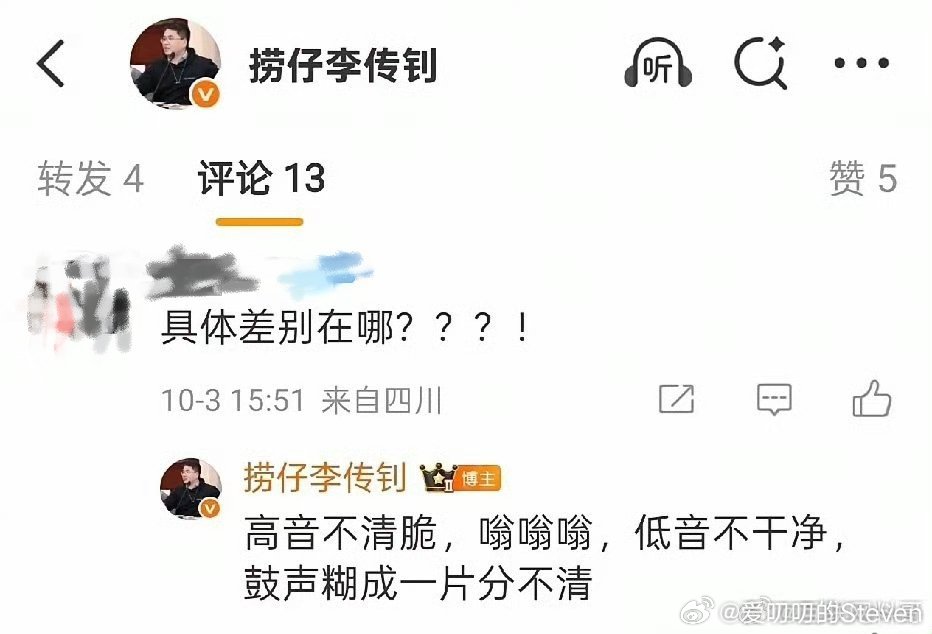
Task: Switch to the 转发 4 tab
Action: coord(90,178)
